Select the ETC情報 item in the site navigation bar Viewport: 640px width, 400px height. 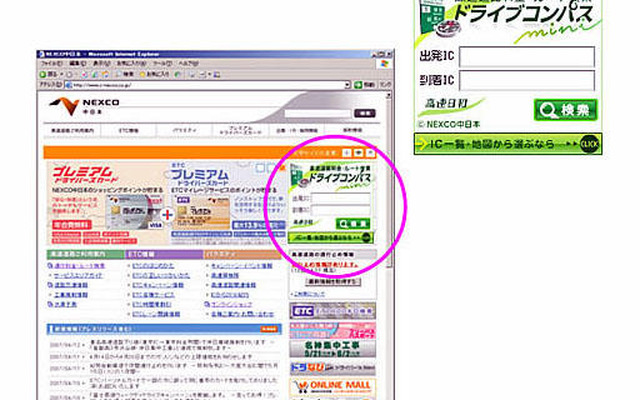pos(129,131)
